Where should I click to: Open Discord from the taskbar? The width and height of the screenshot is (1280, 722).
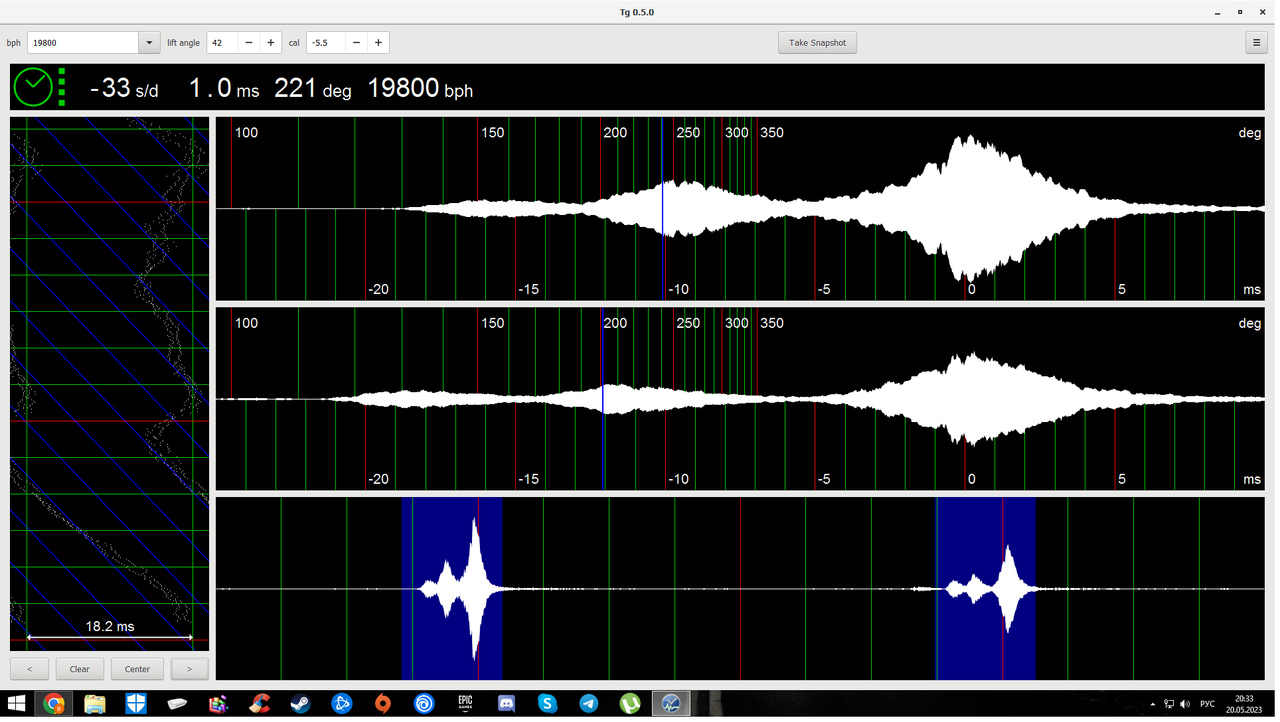[506, 704]
